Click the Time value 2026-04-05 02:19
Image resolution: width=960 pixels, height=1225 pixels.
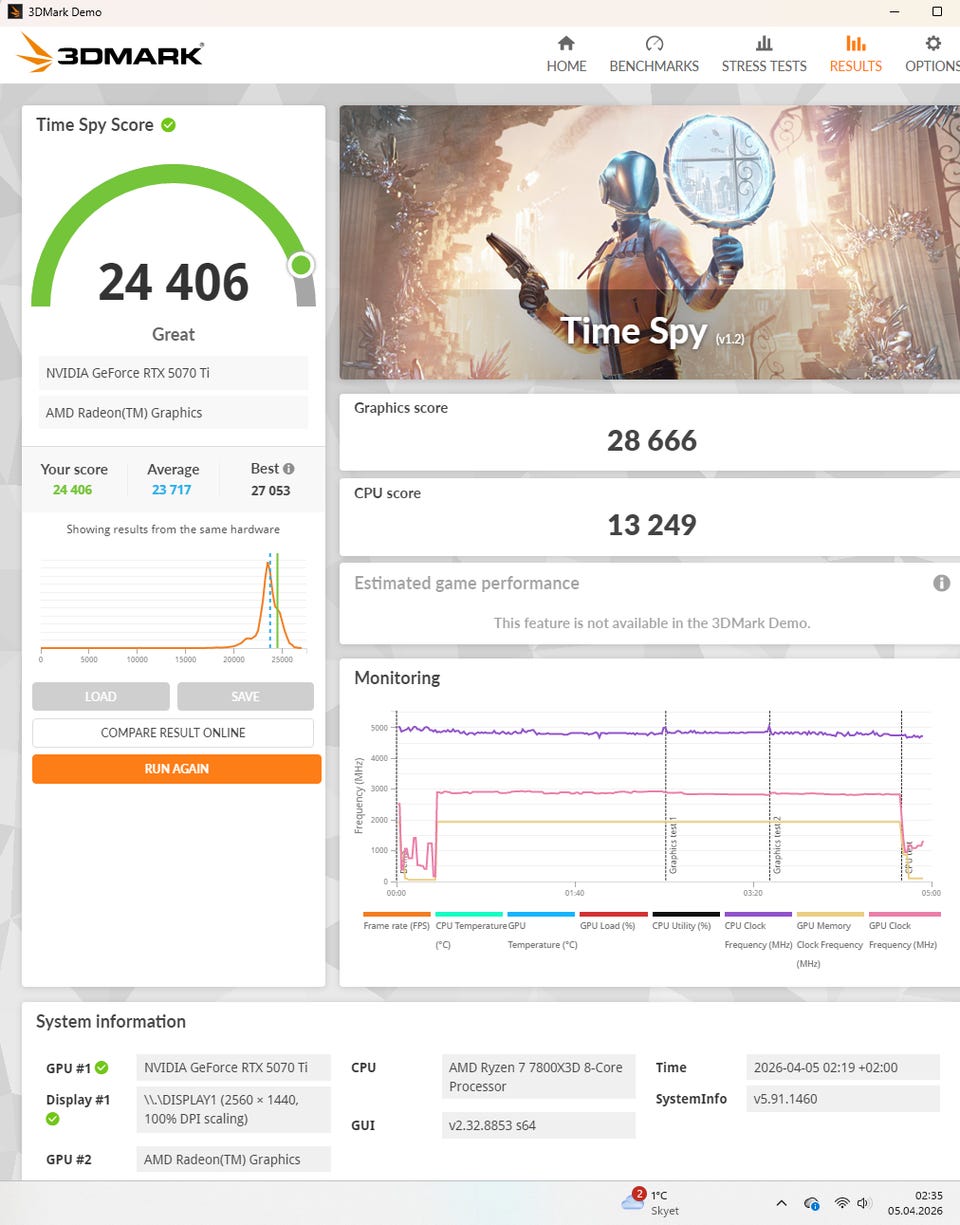coord(843,1067)
